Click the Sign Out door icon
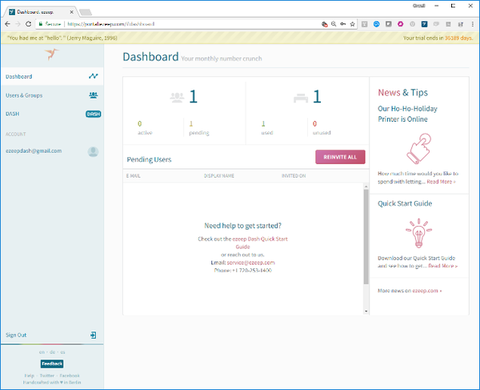 click(x=93, y=335)
